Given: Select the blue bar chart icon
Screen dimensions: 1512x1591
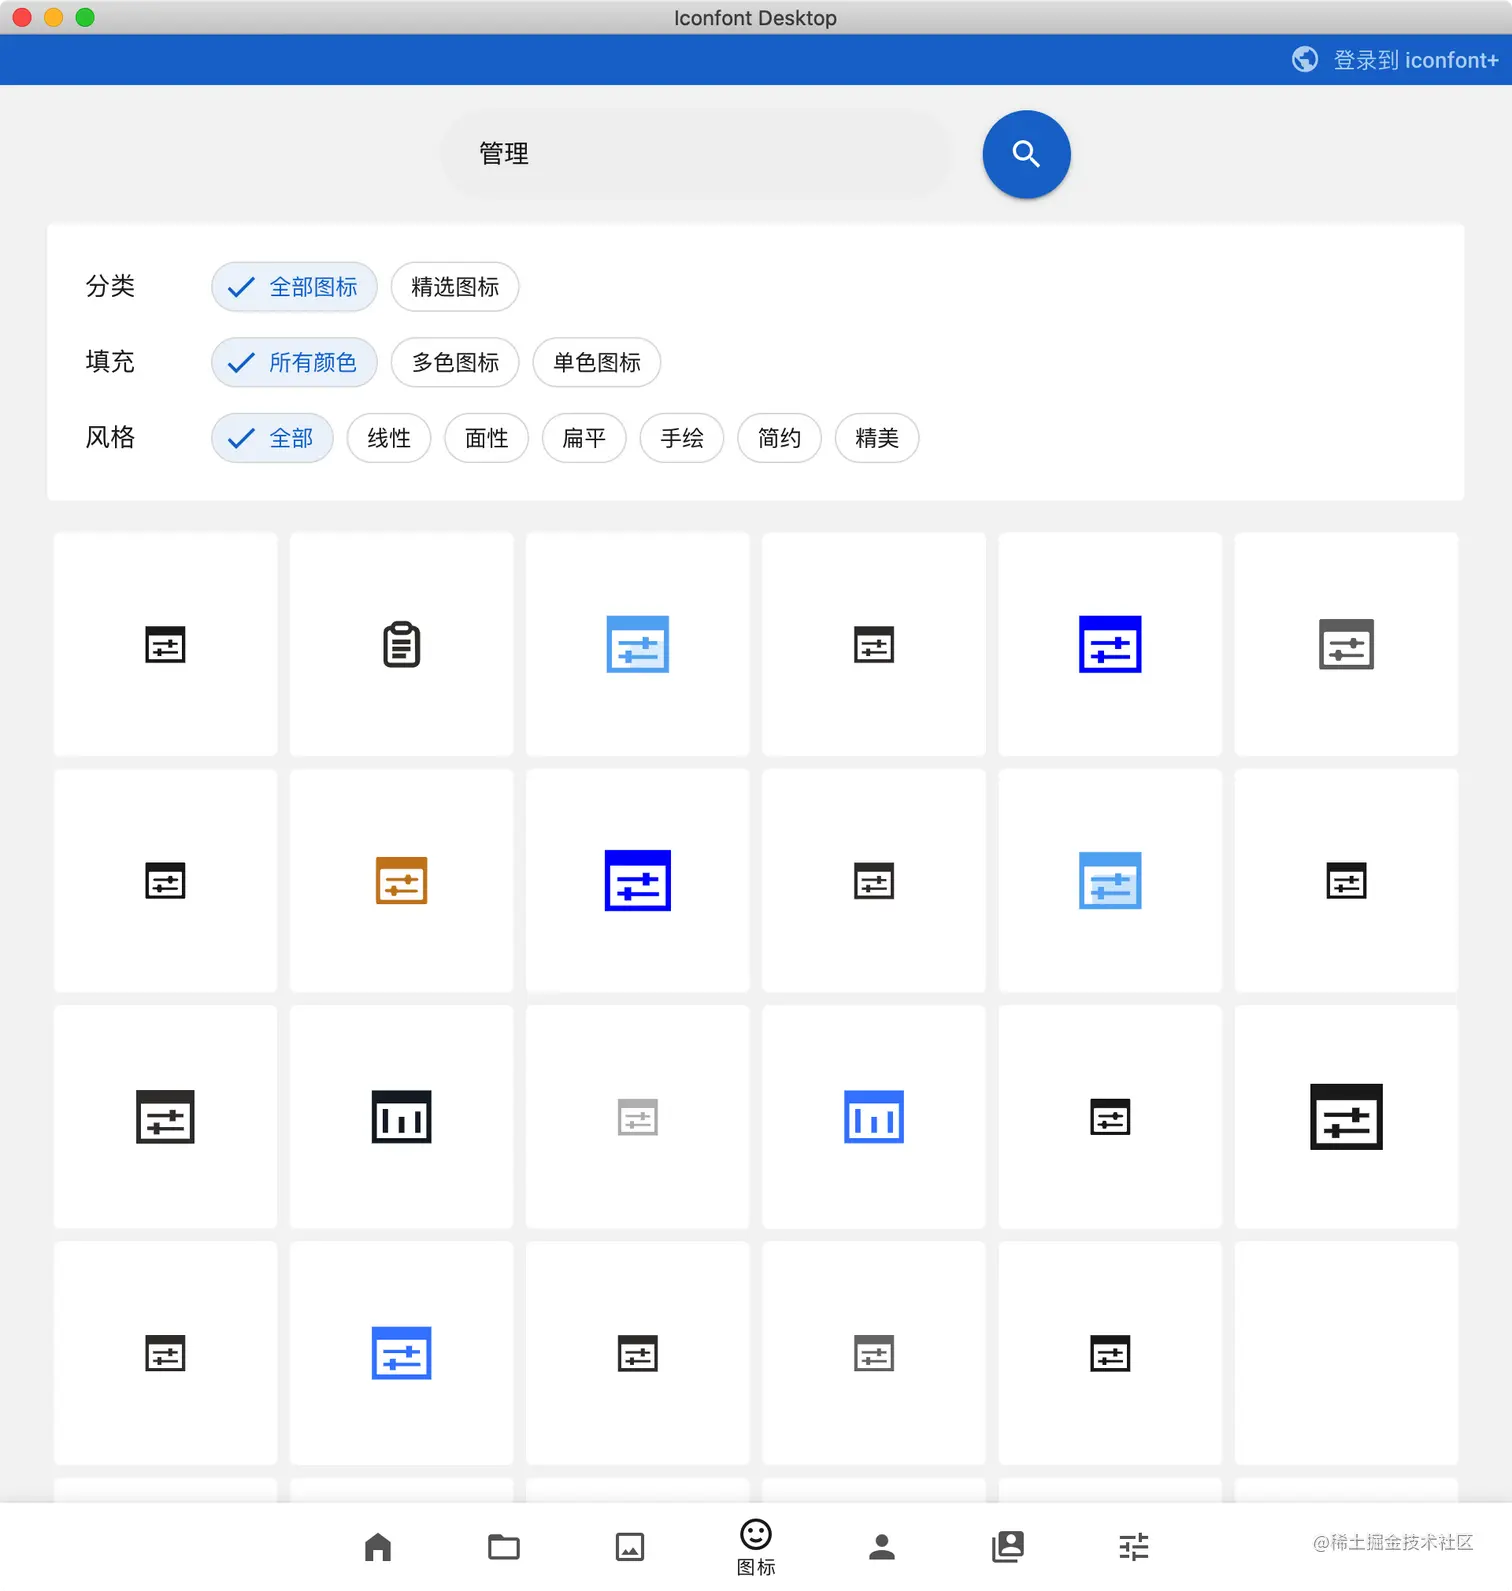Looking at the screenshot, I should [874, 1117].
